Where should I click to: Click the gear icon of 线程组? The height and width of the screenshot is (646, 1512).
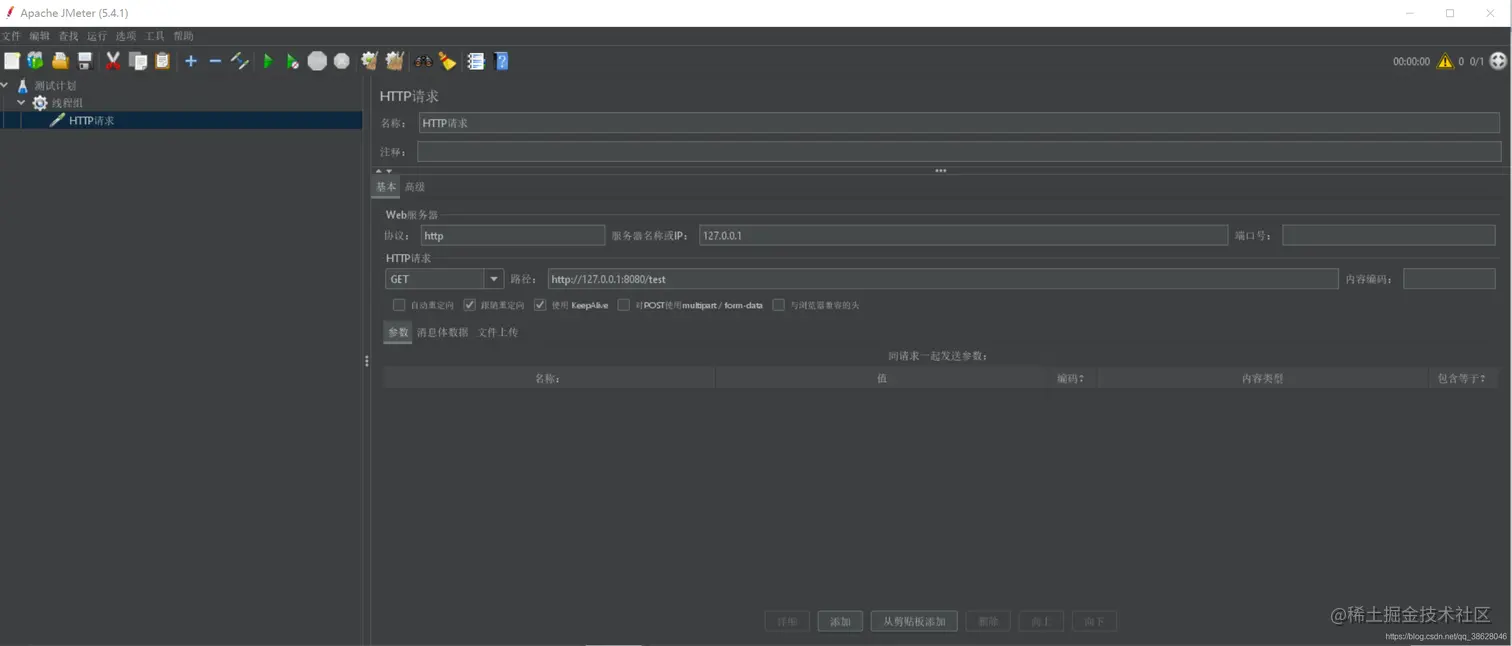tap(40, 103)
